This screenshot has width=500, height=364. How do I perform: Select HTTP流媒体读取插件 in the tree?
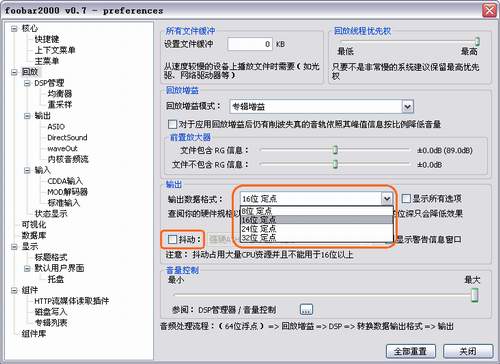[x=72, y=301]
